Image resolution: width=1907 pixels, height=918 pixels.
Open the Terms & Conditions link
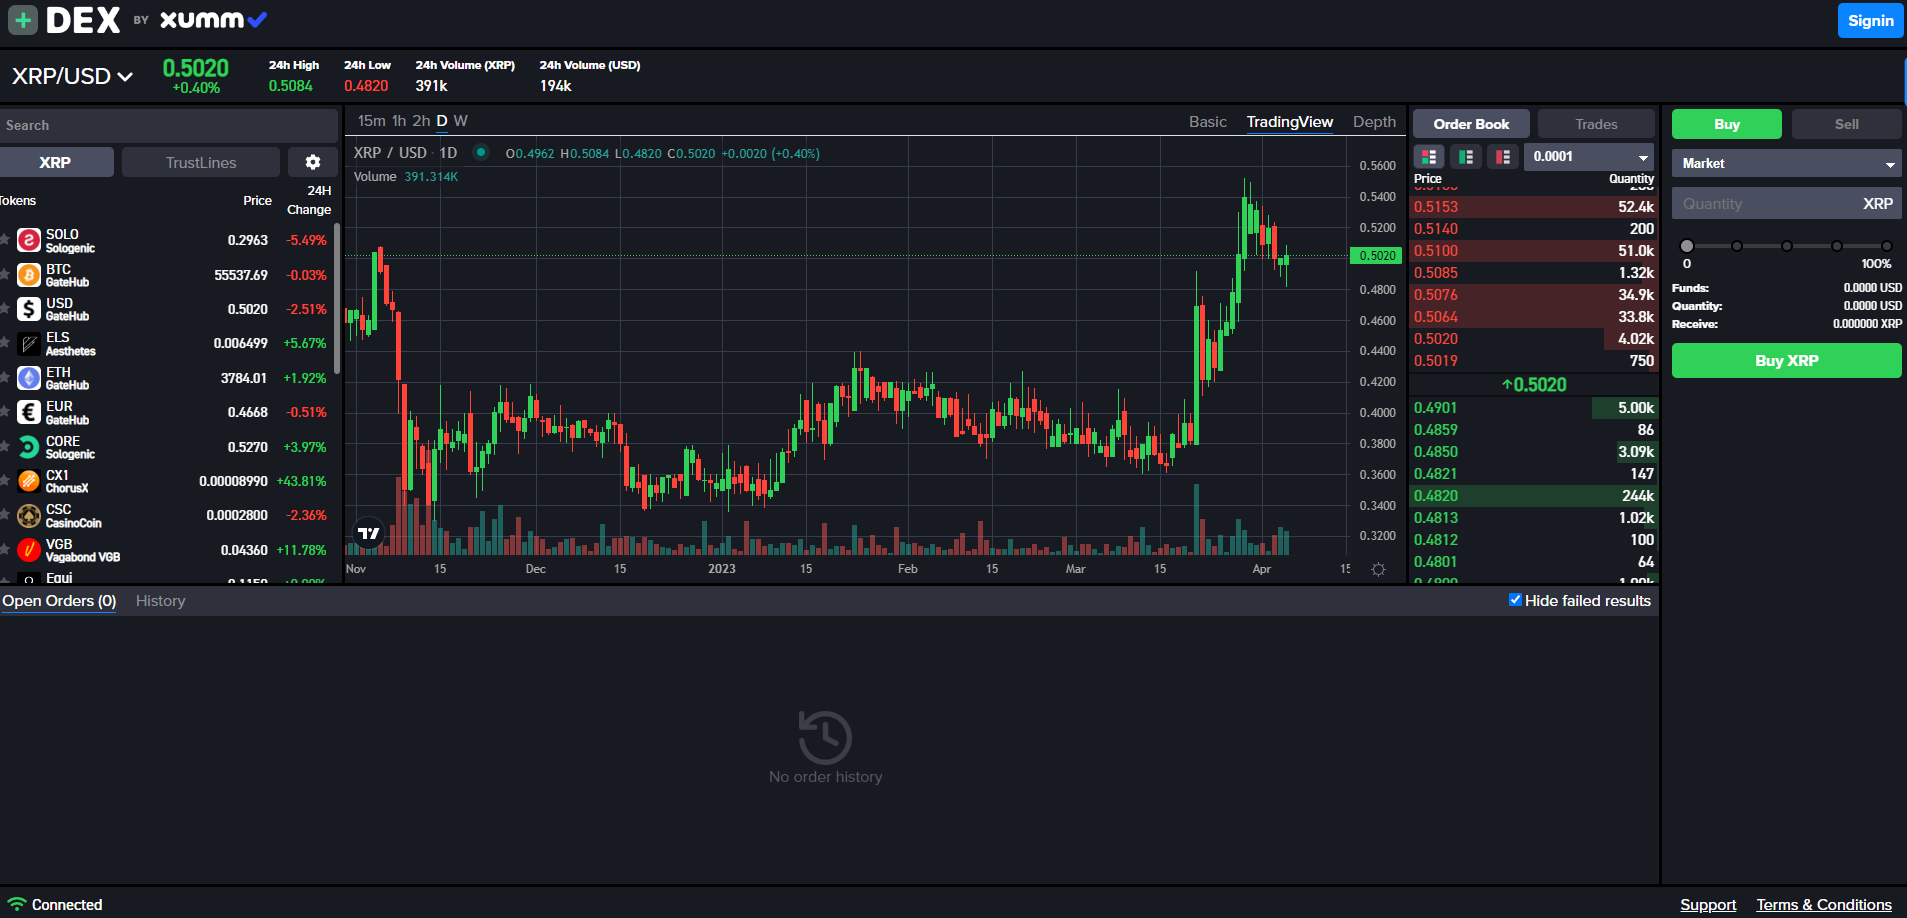1823,904
